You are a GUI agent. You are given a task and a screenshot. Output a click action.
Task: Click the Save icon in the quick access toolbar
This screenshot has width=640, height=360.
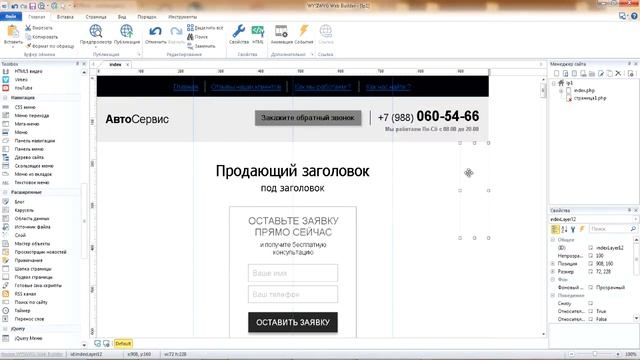33,6
